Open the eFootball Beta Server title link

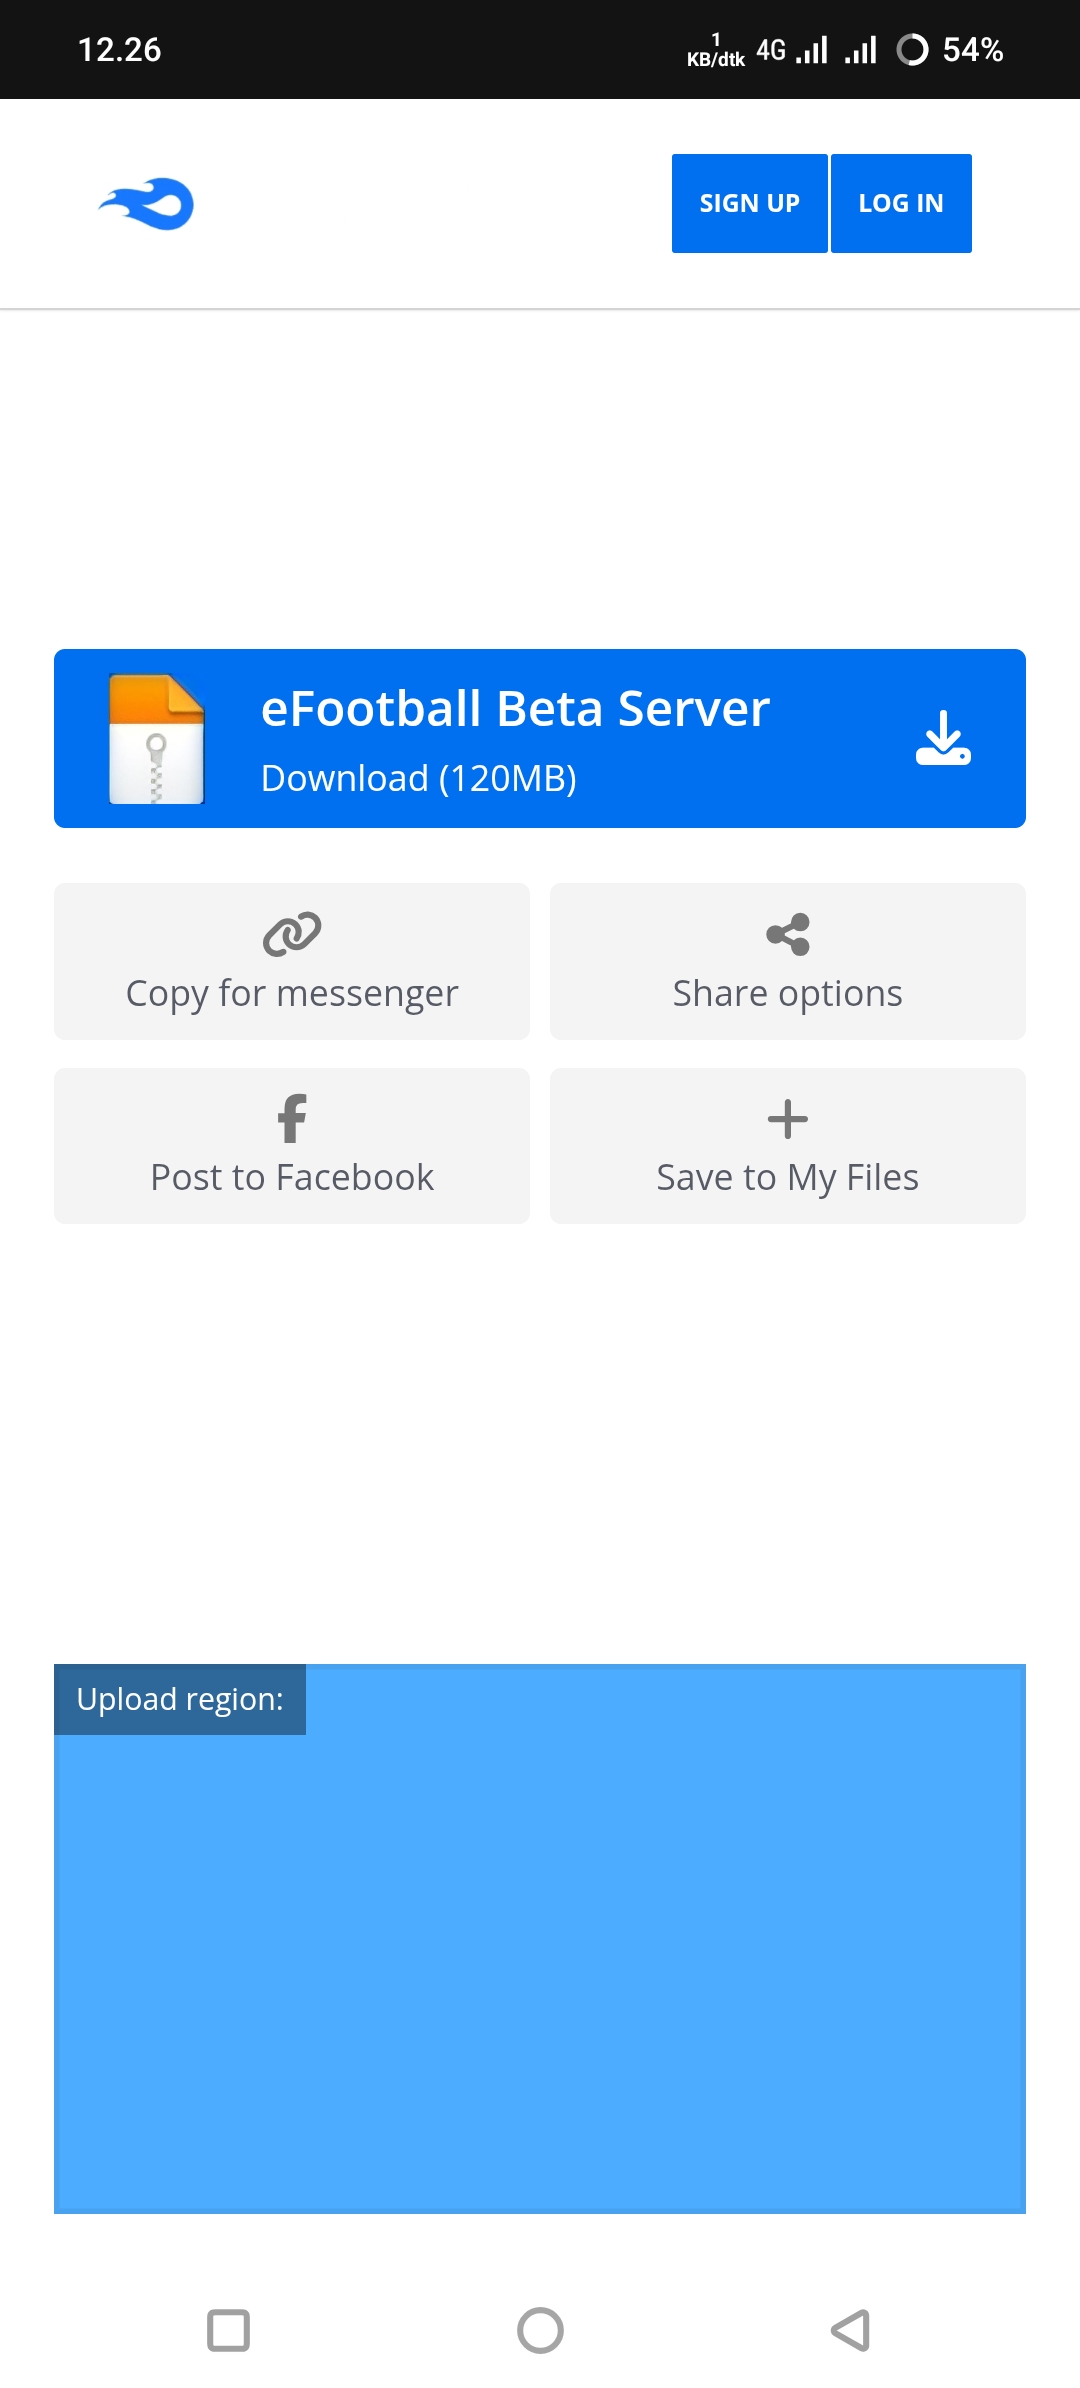point(515,709)
